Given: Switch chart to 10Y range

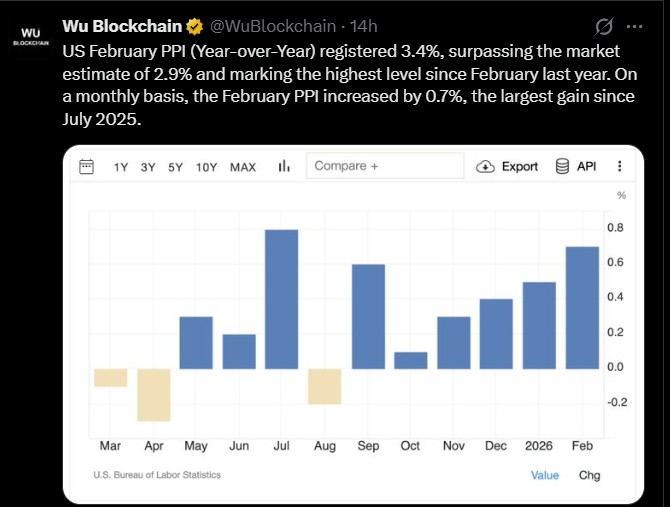Looking at the screenshot, I should click(206, 167).
